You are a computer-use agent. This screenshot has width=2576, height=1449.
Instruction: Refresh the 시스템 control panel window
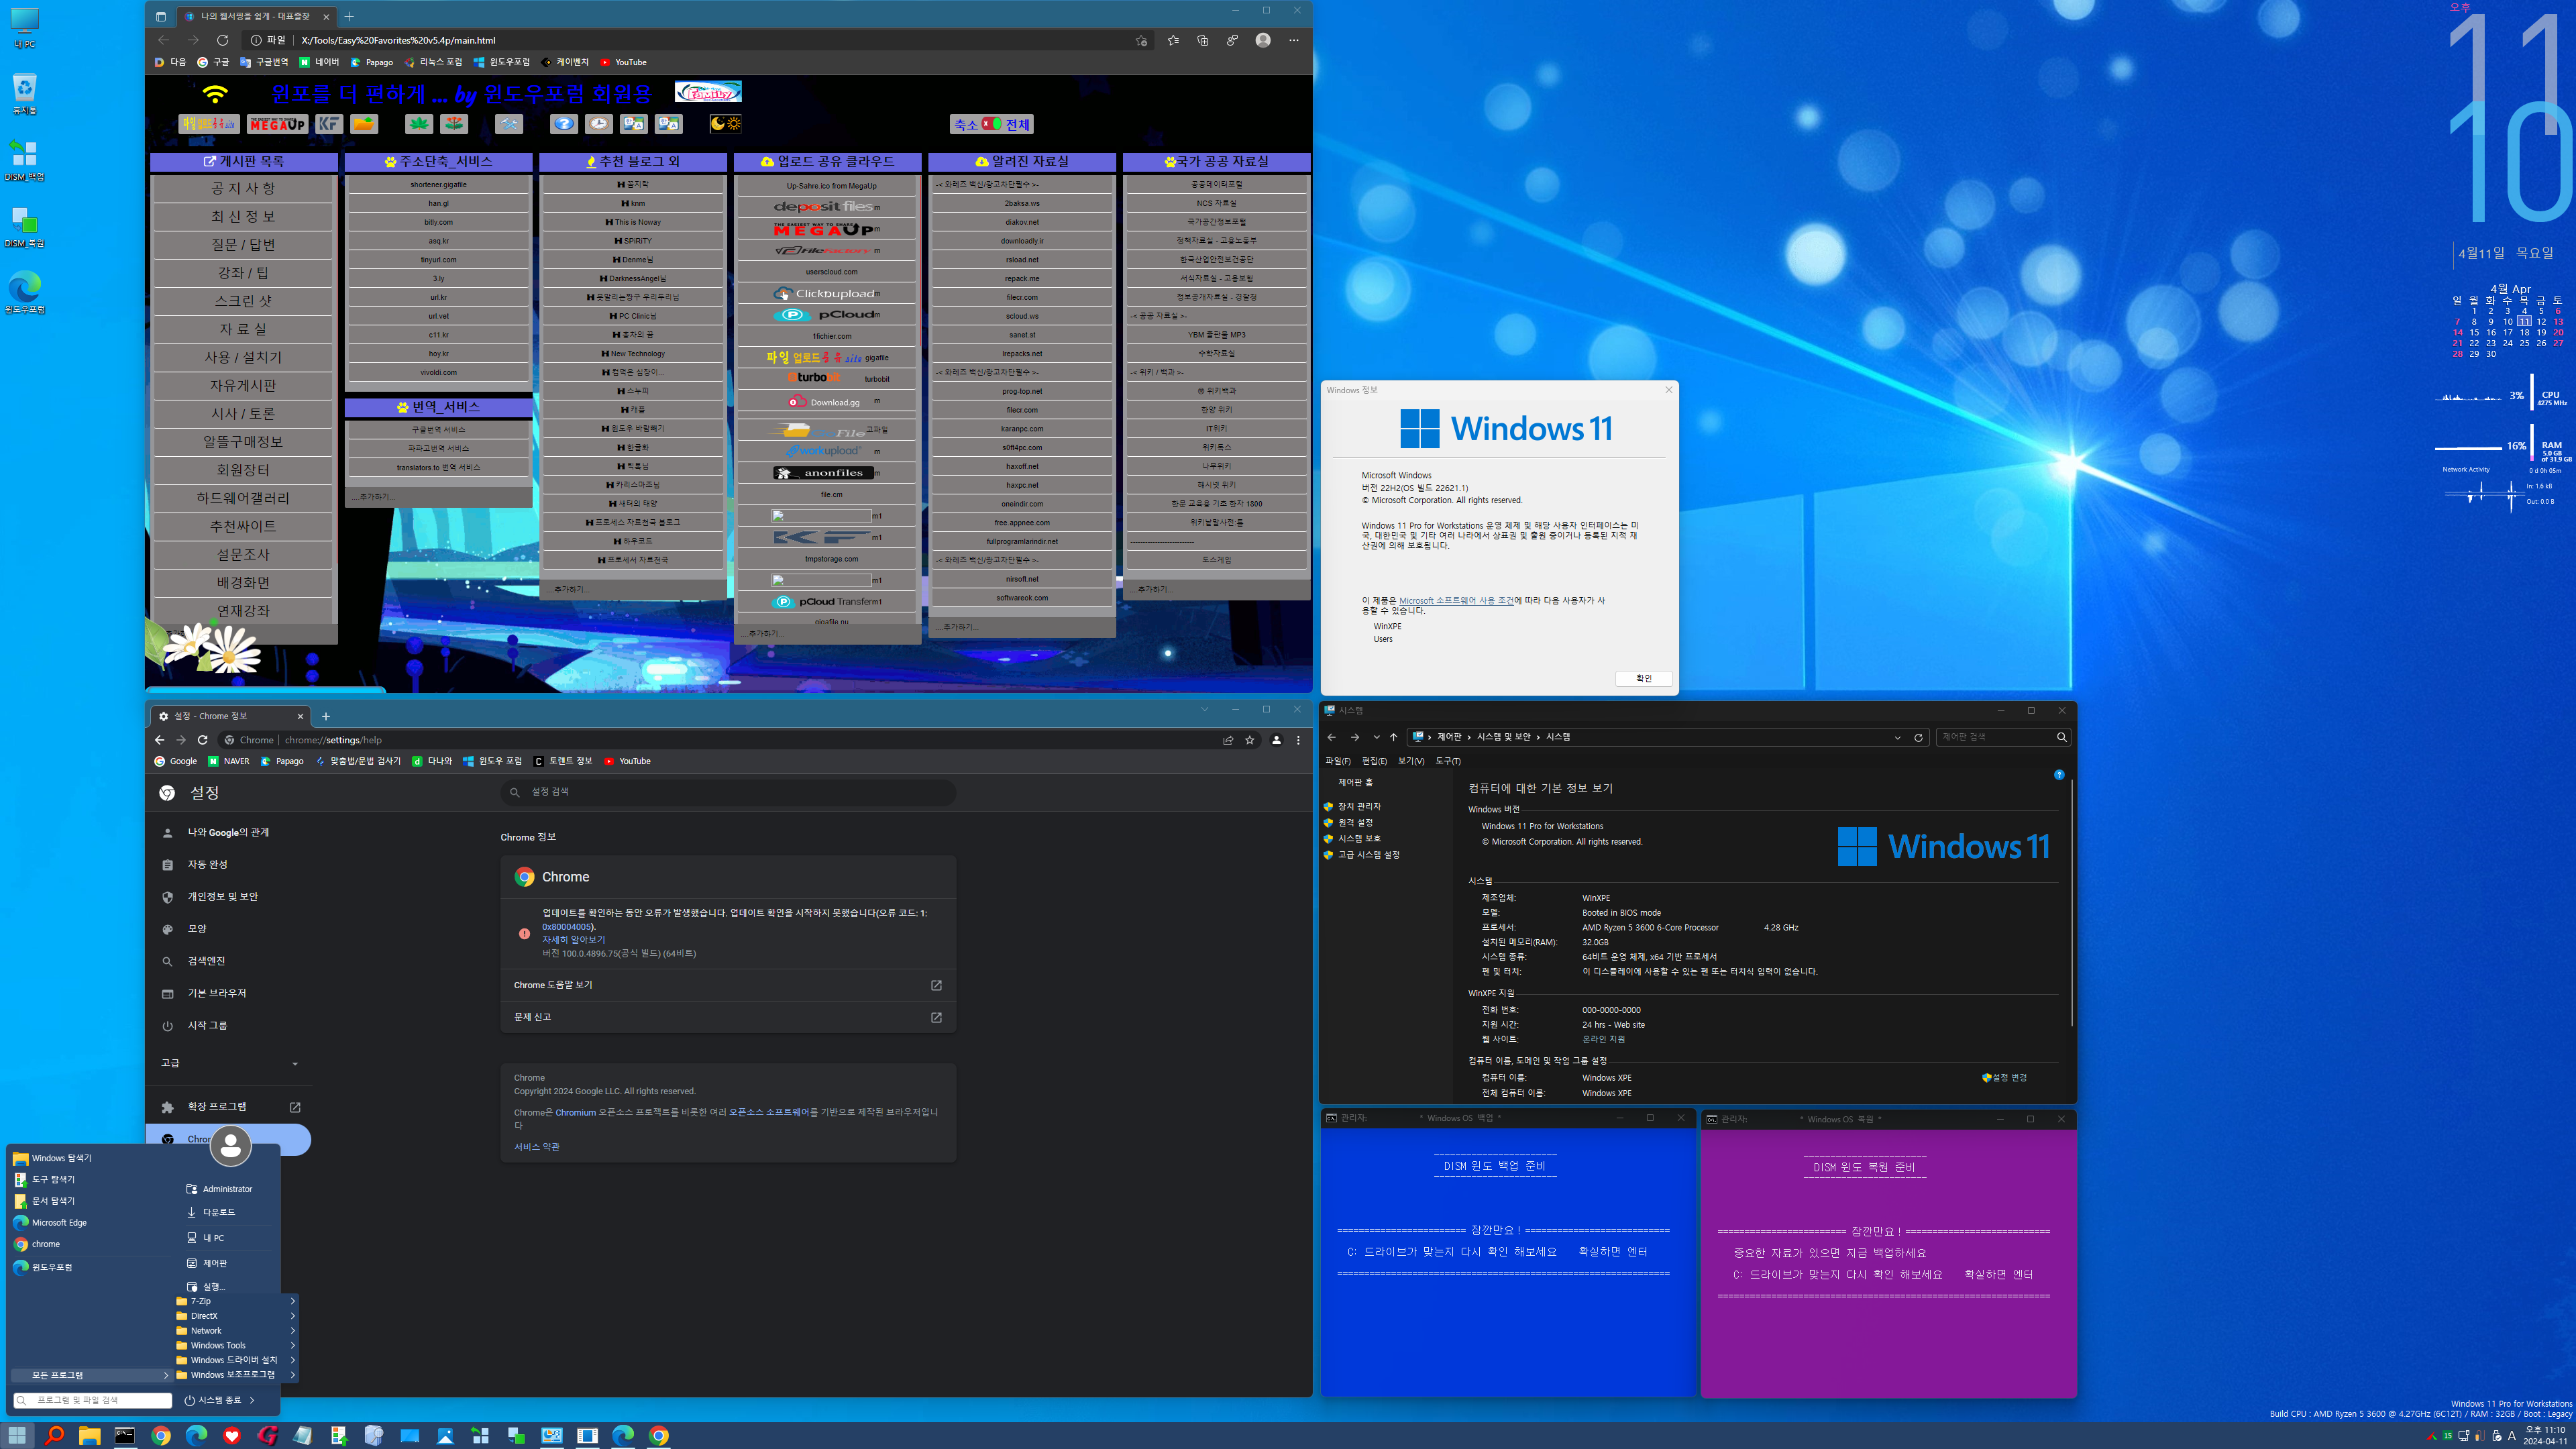click(x=1918, y=737)
